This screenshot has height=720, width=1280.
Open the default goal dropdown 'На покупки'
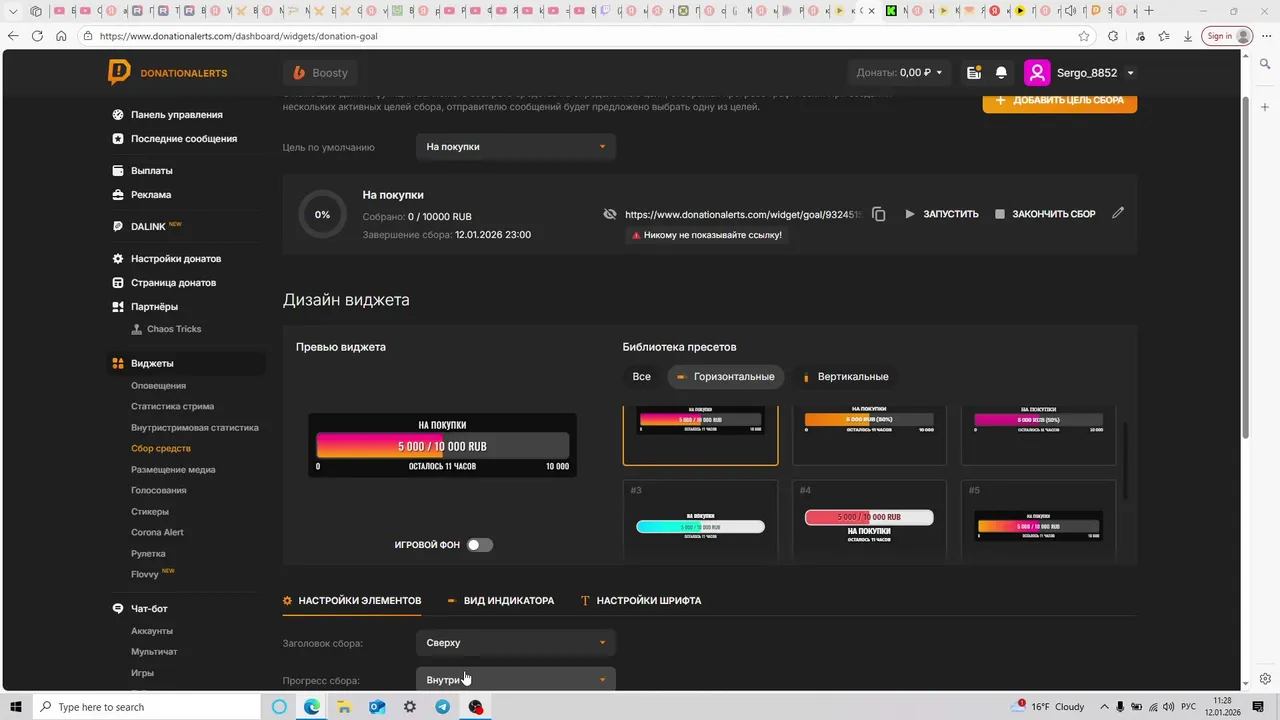pyautogui.click(x=516, y=147)
